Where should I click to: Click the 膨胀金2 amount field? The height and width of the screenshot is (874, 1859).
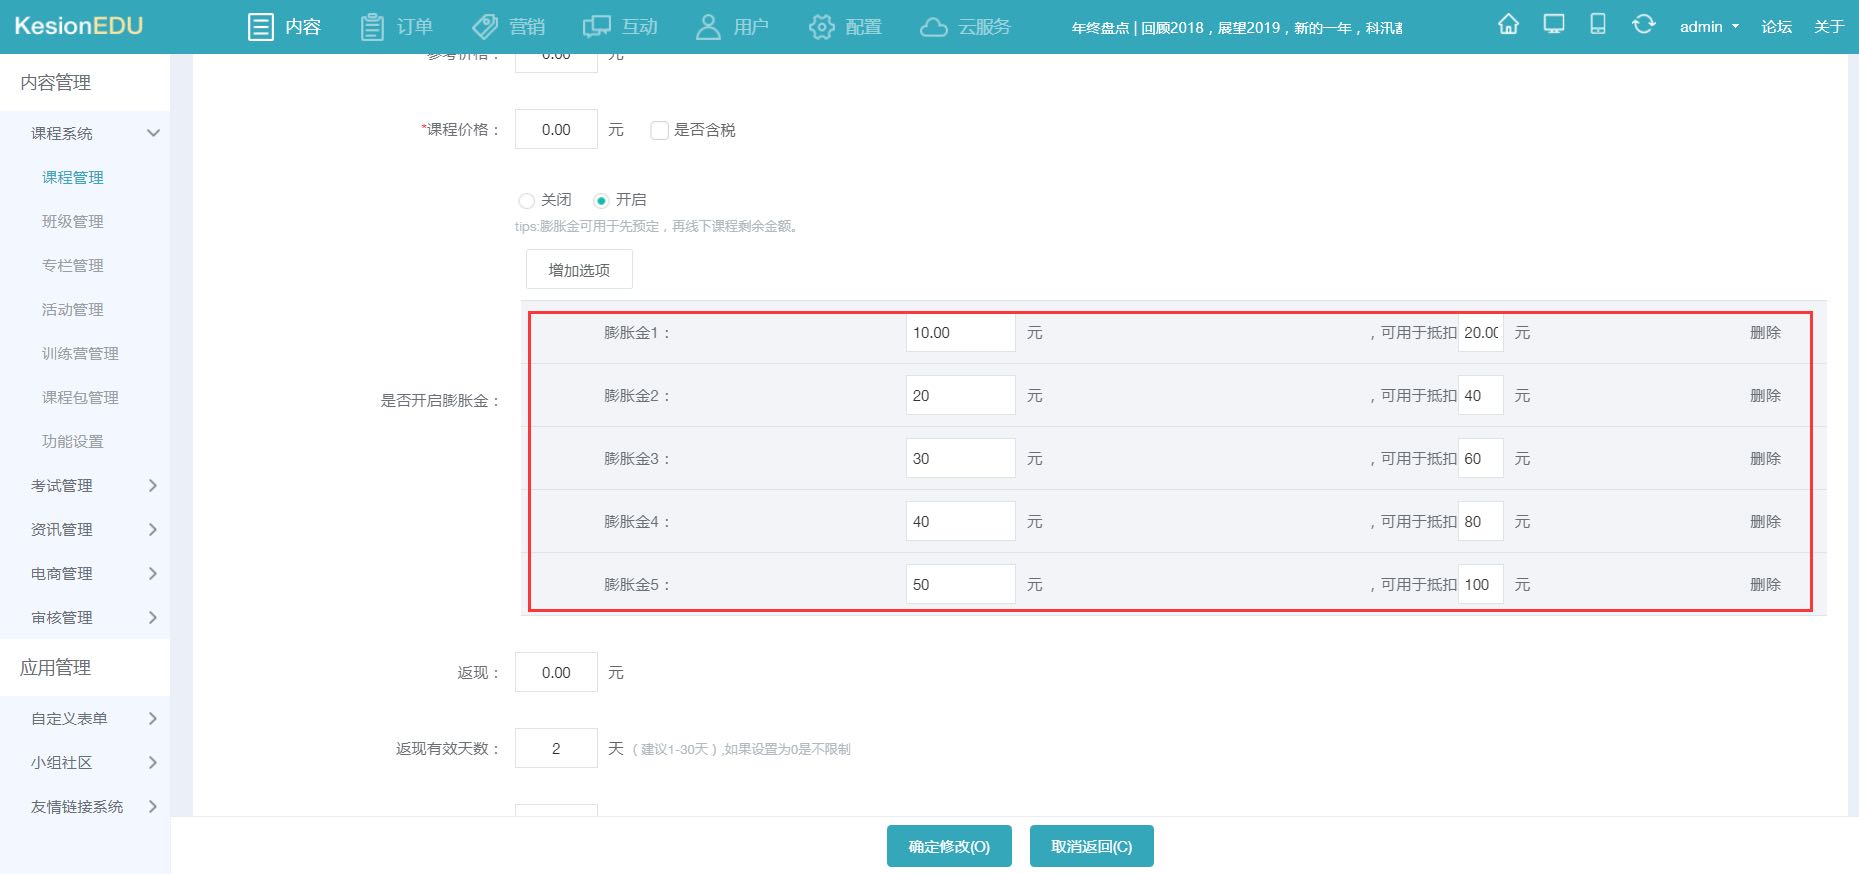tap(960, 395)
